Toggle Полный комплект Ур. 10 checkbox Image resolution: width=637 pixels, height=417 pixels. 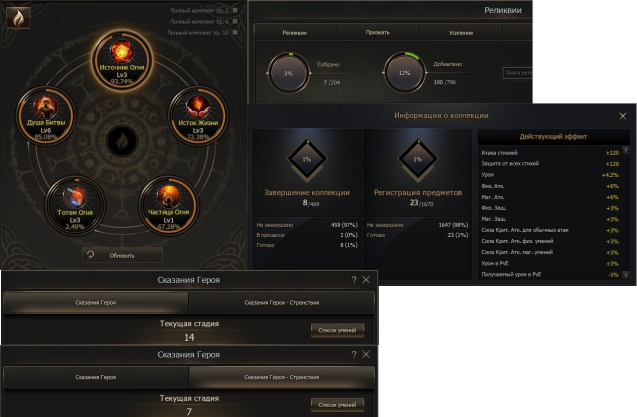tap(235, 33)
